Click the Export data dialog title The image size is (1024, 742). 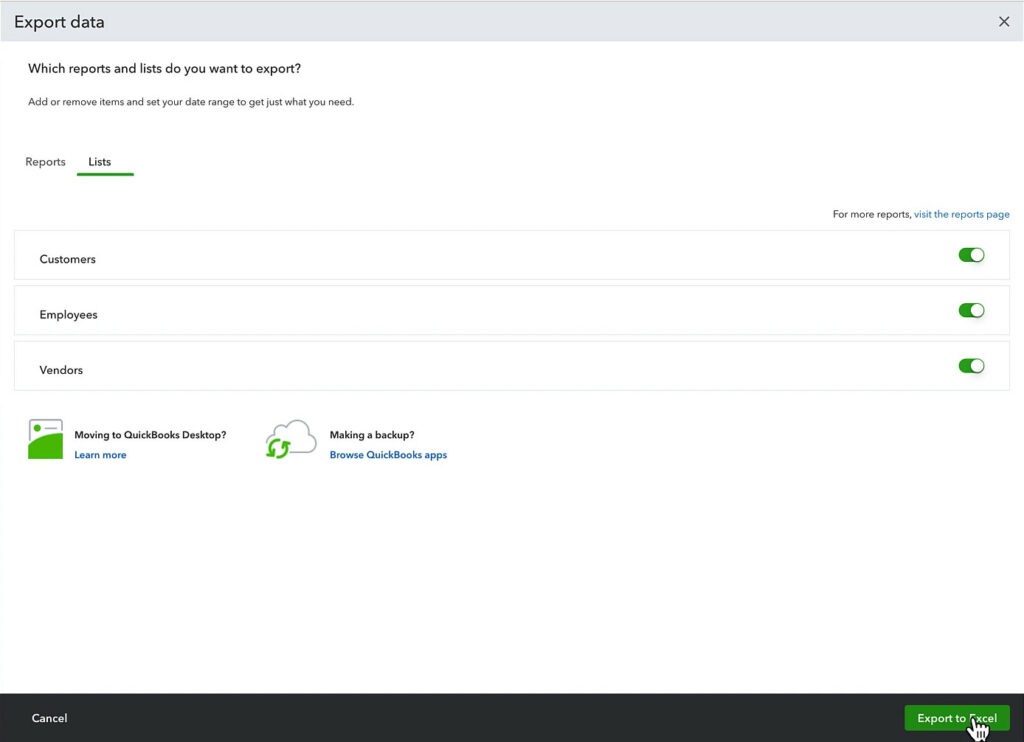pos(59,21)
